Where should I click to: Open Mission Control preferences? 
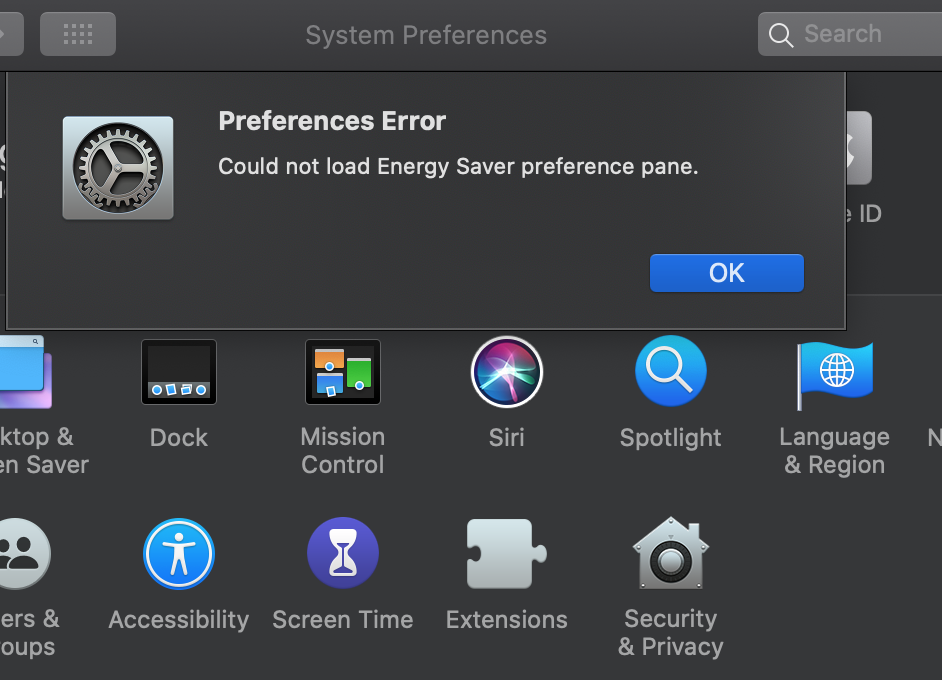pos(342,372)
